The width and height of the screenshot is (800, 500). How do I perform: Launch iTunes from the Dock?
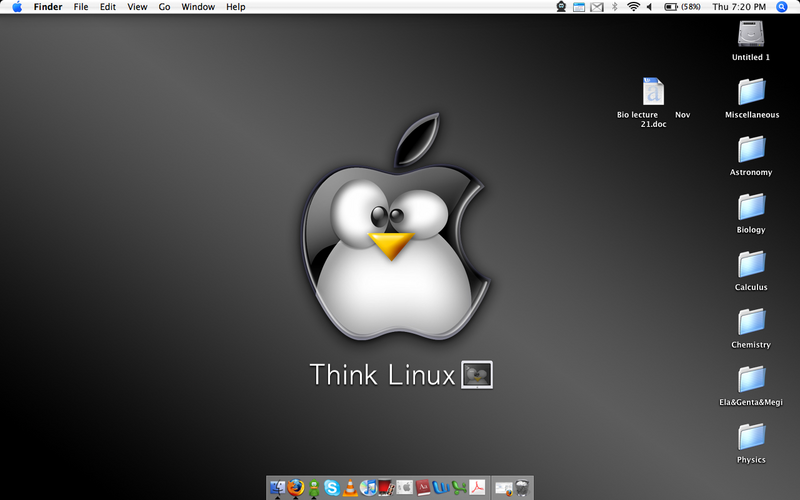point(368,488)
